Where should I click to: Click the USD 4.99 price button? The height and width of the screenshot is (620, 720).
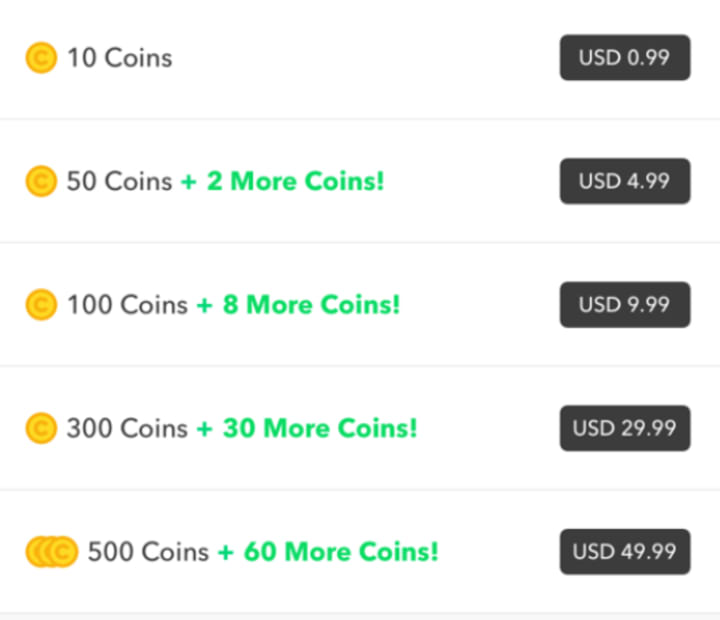pyautogui.click(x=624, y=181)
